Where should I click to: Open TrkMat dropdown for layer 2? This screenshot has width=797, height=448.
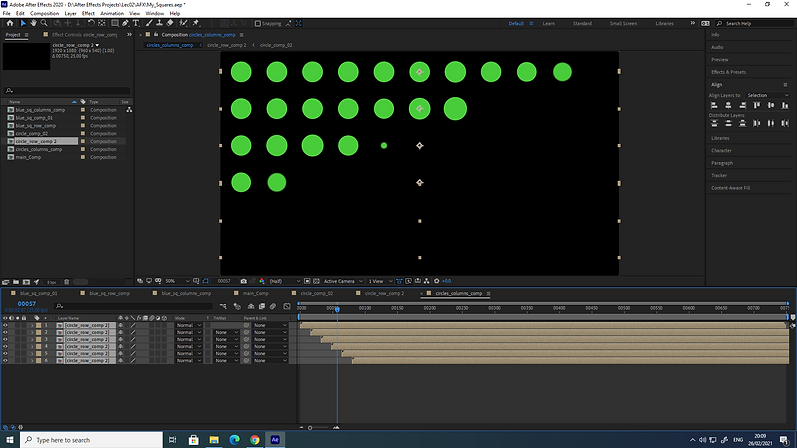click(x=226, y=332)
